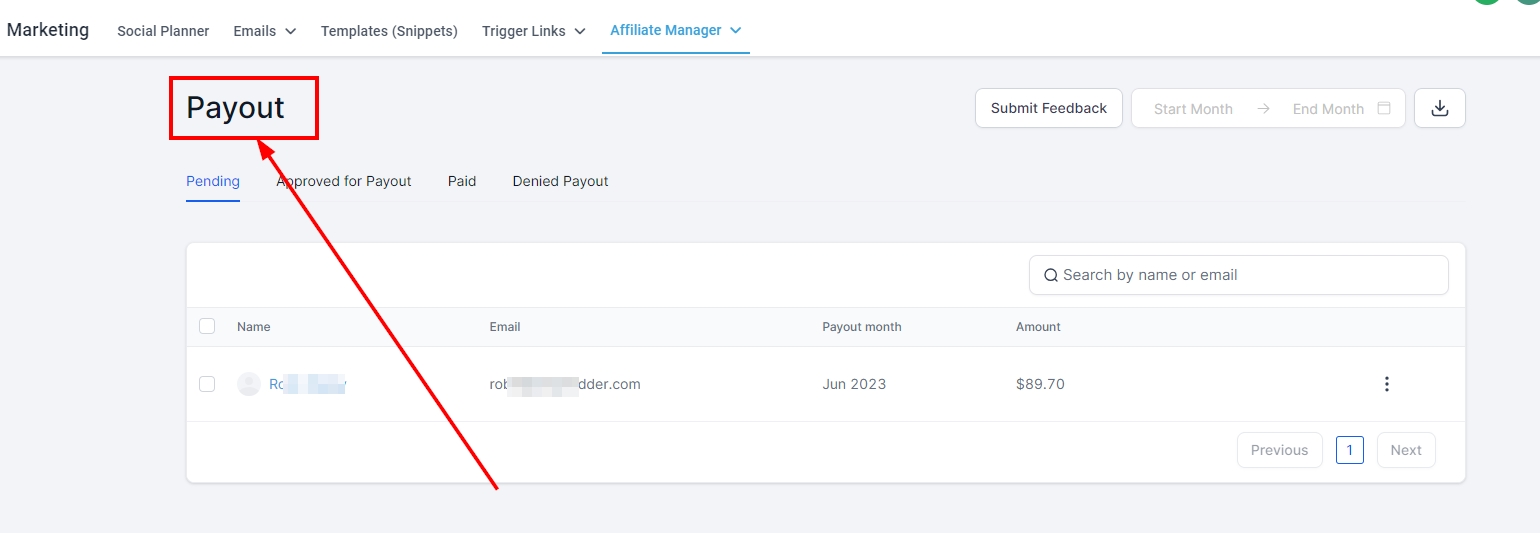Open Templates (Snippets) menu item
The height and width of the screenshot is (533, 1540).
click(389, 31)
